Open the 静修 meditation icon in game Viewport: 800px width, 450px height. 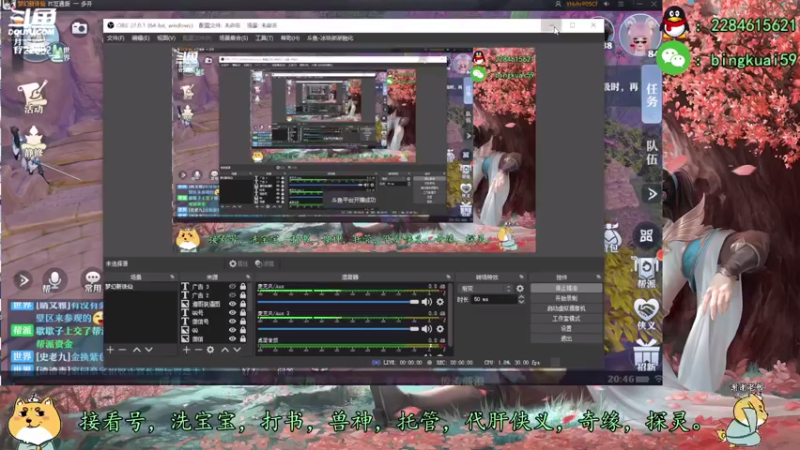(x=34, y=142)
